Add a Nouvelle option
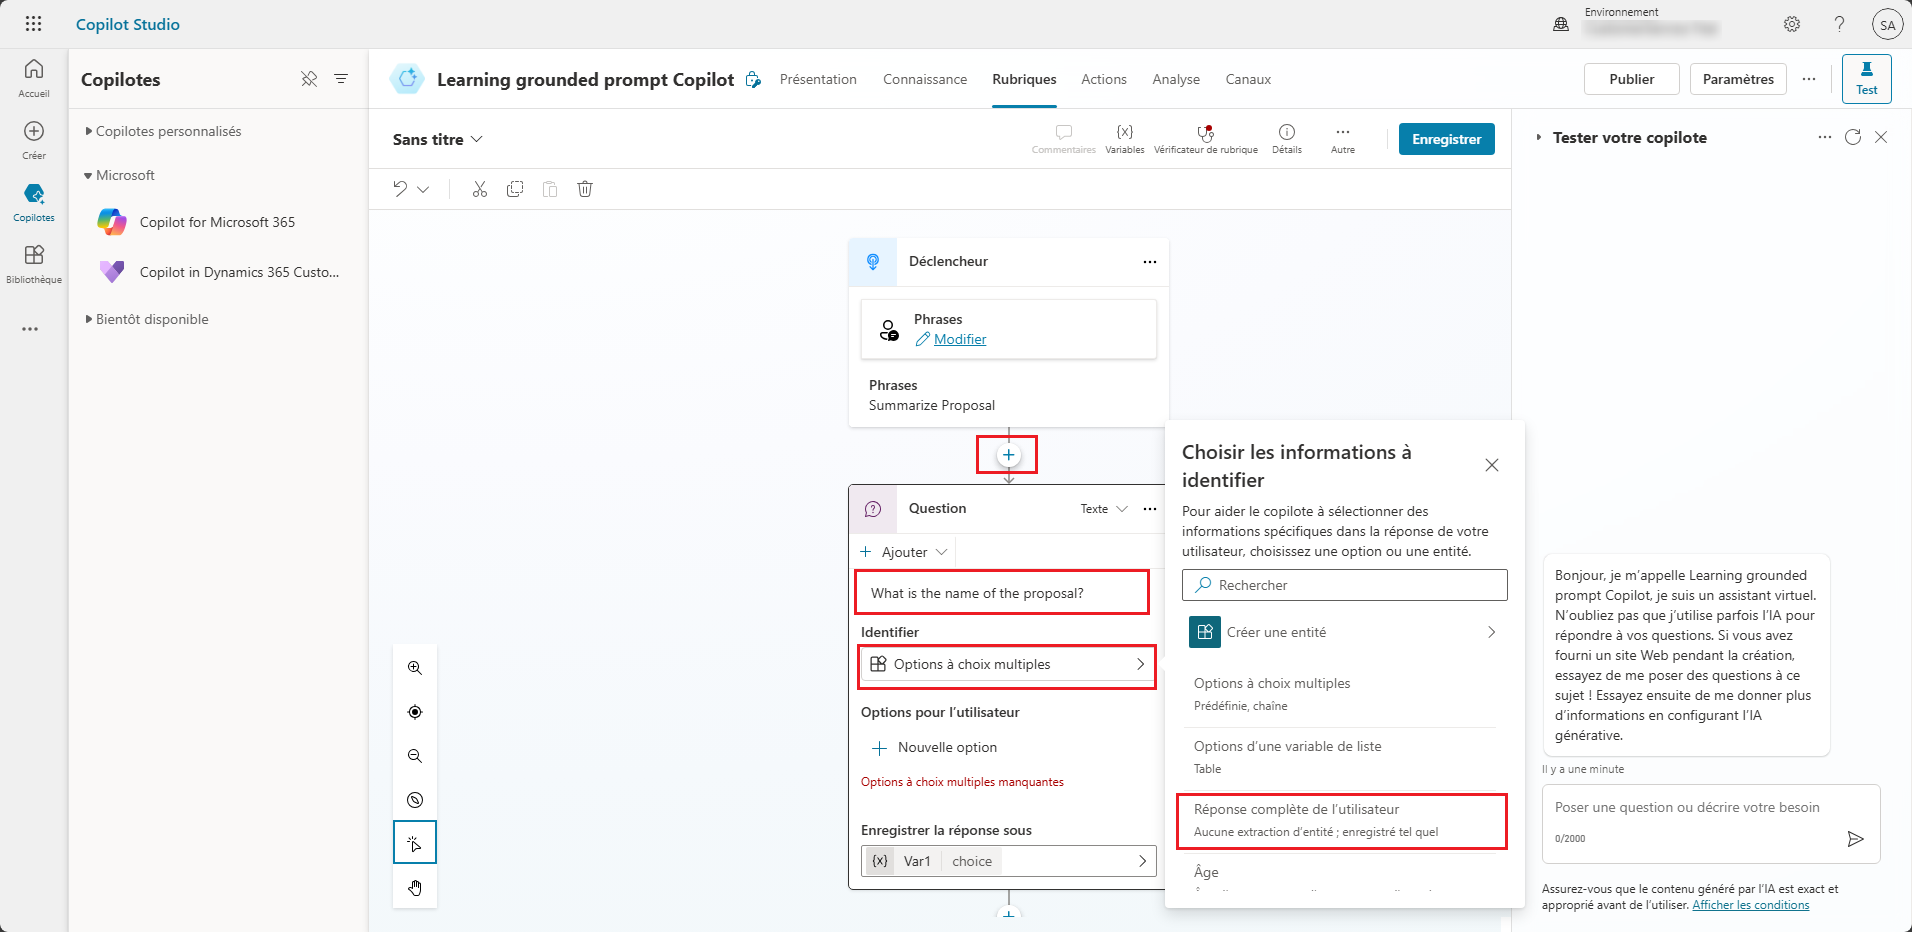This screenshot has width=1912, height=932. coord(935,747)
